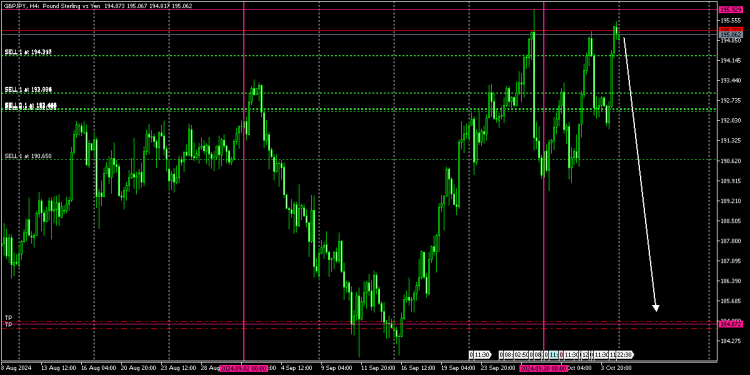750x375 pixels.
Task: Click the 11 Sep 20:00 time label
Action: 378,368
